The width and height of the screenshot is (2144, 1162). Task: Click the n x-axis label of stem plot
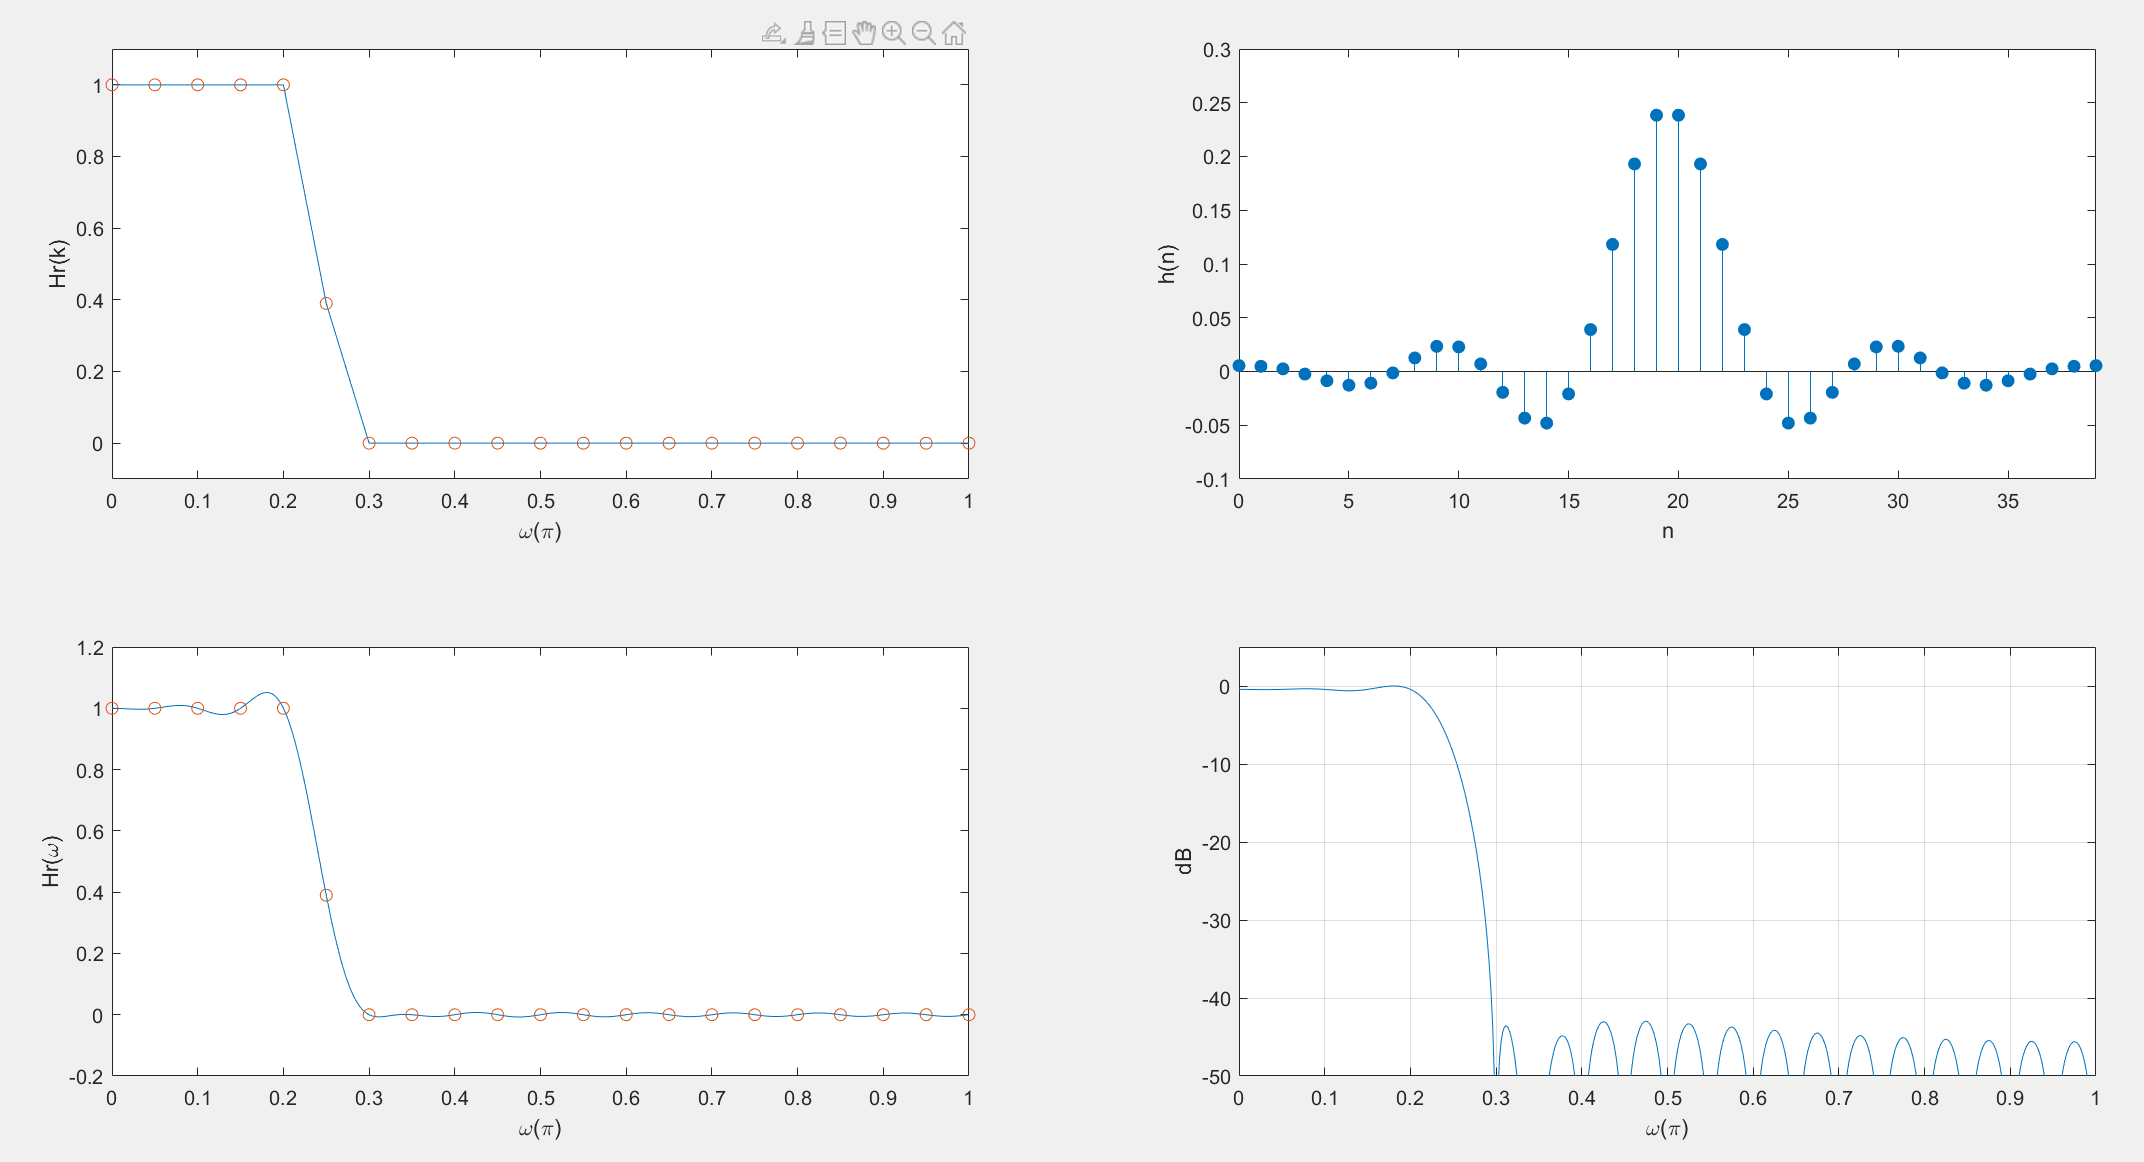tap(1667, 531)
